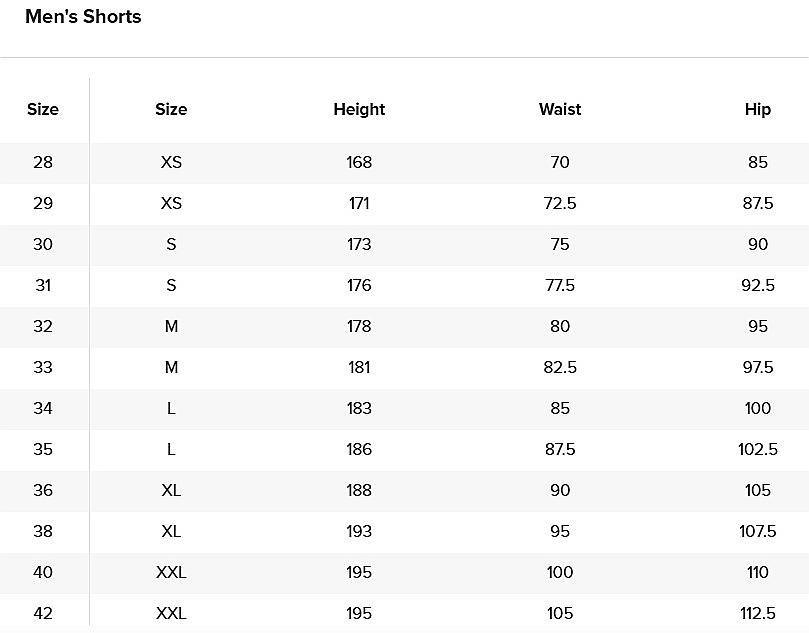
Task: Click the height value 186
Action: point(359,449)
